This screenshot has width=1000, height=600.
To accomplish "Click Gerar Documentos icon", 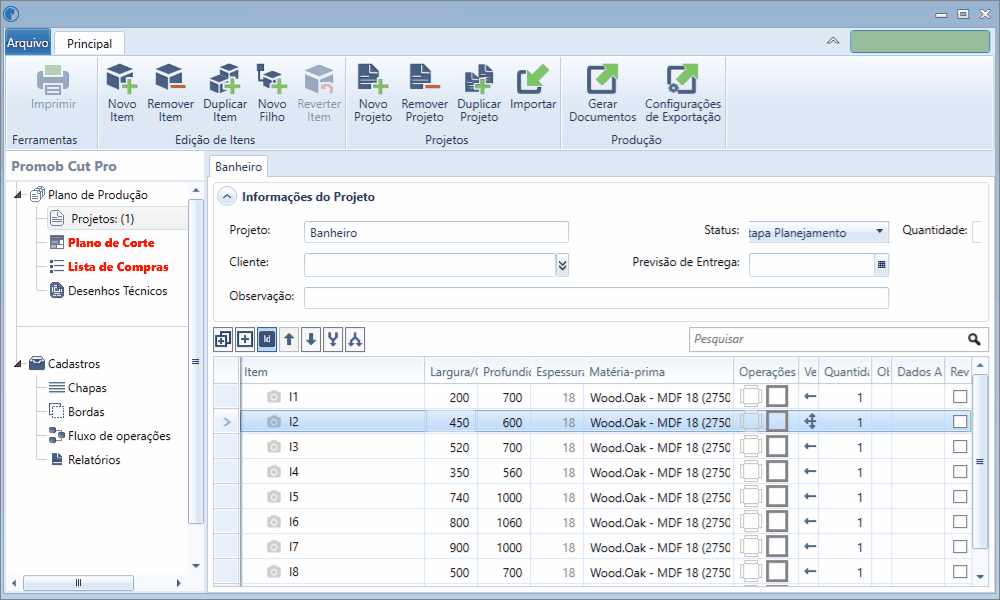I will (603, 78).
